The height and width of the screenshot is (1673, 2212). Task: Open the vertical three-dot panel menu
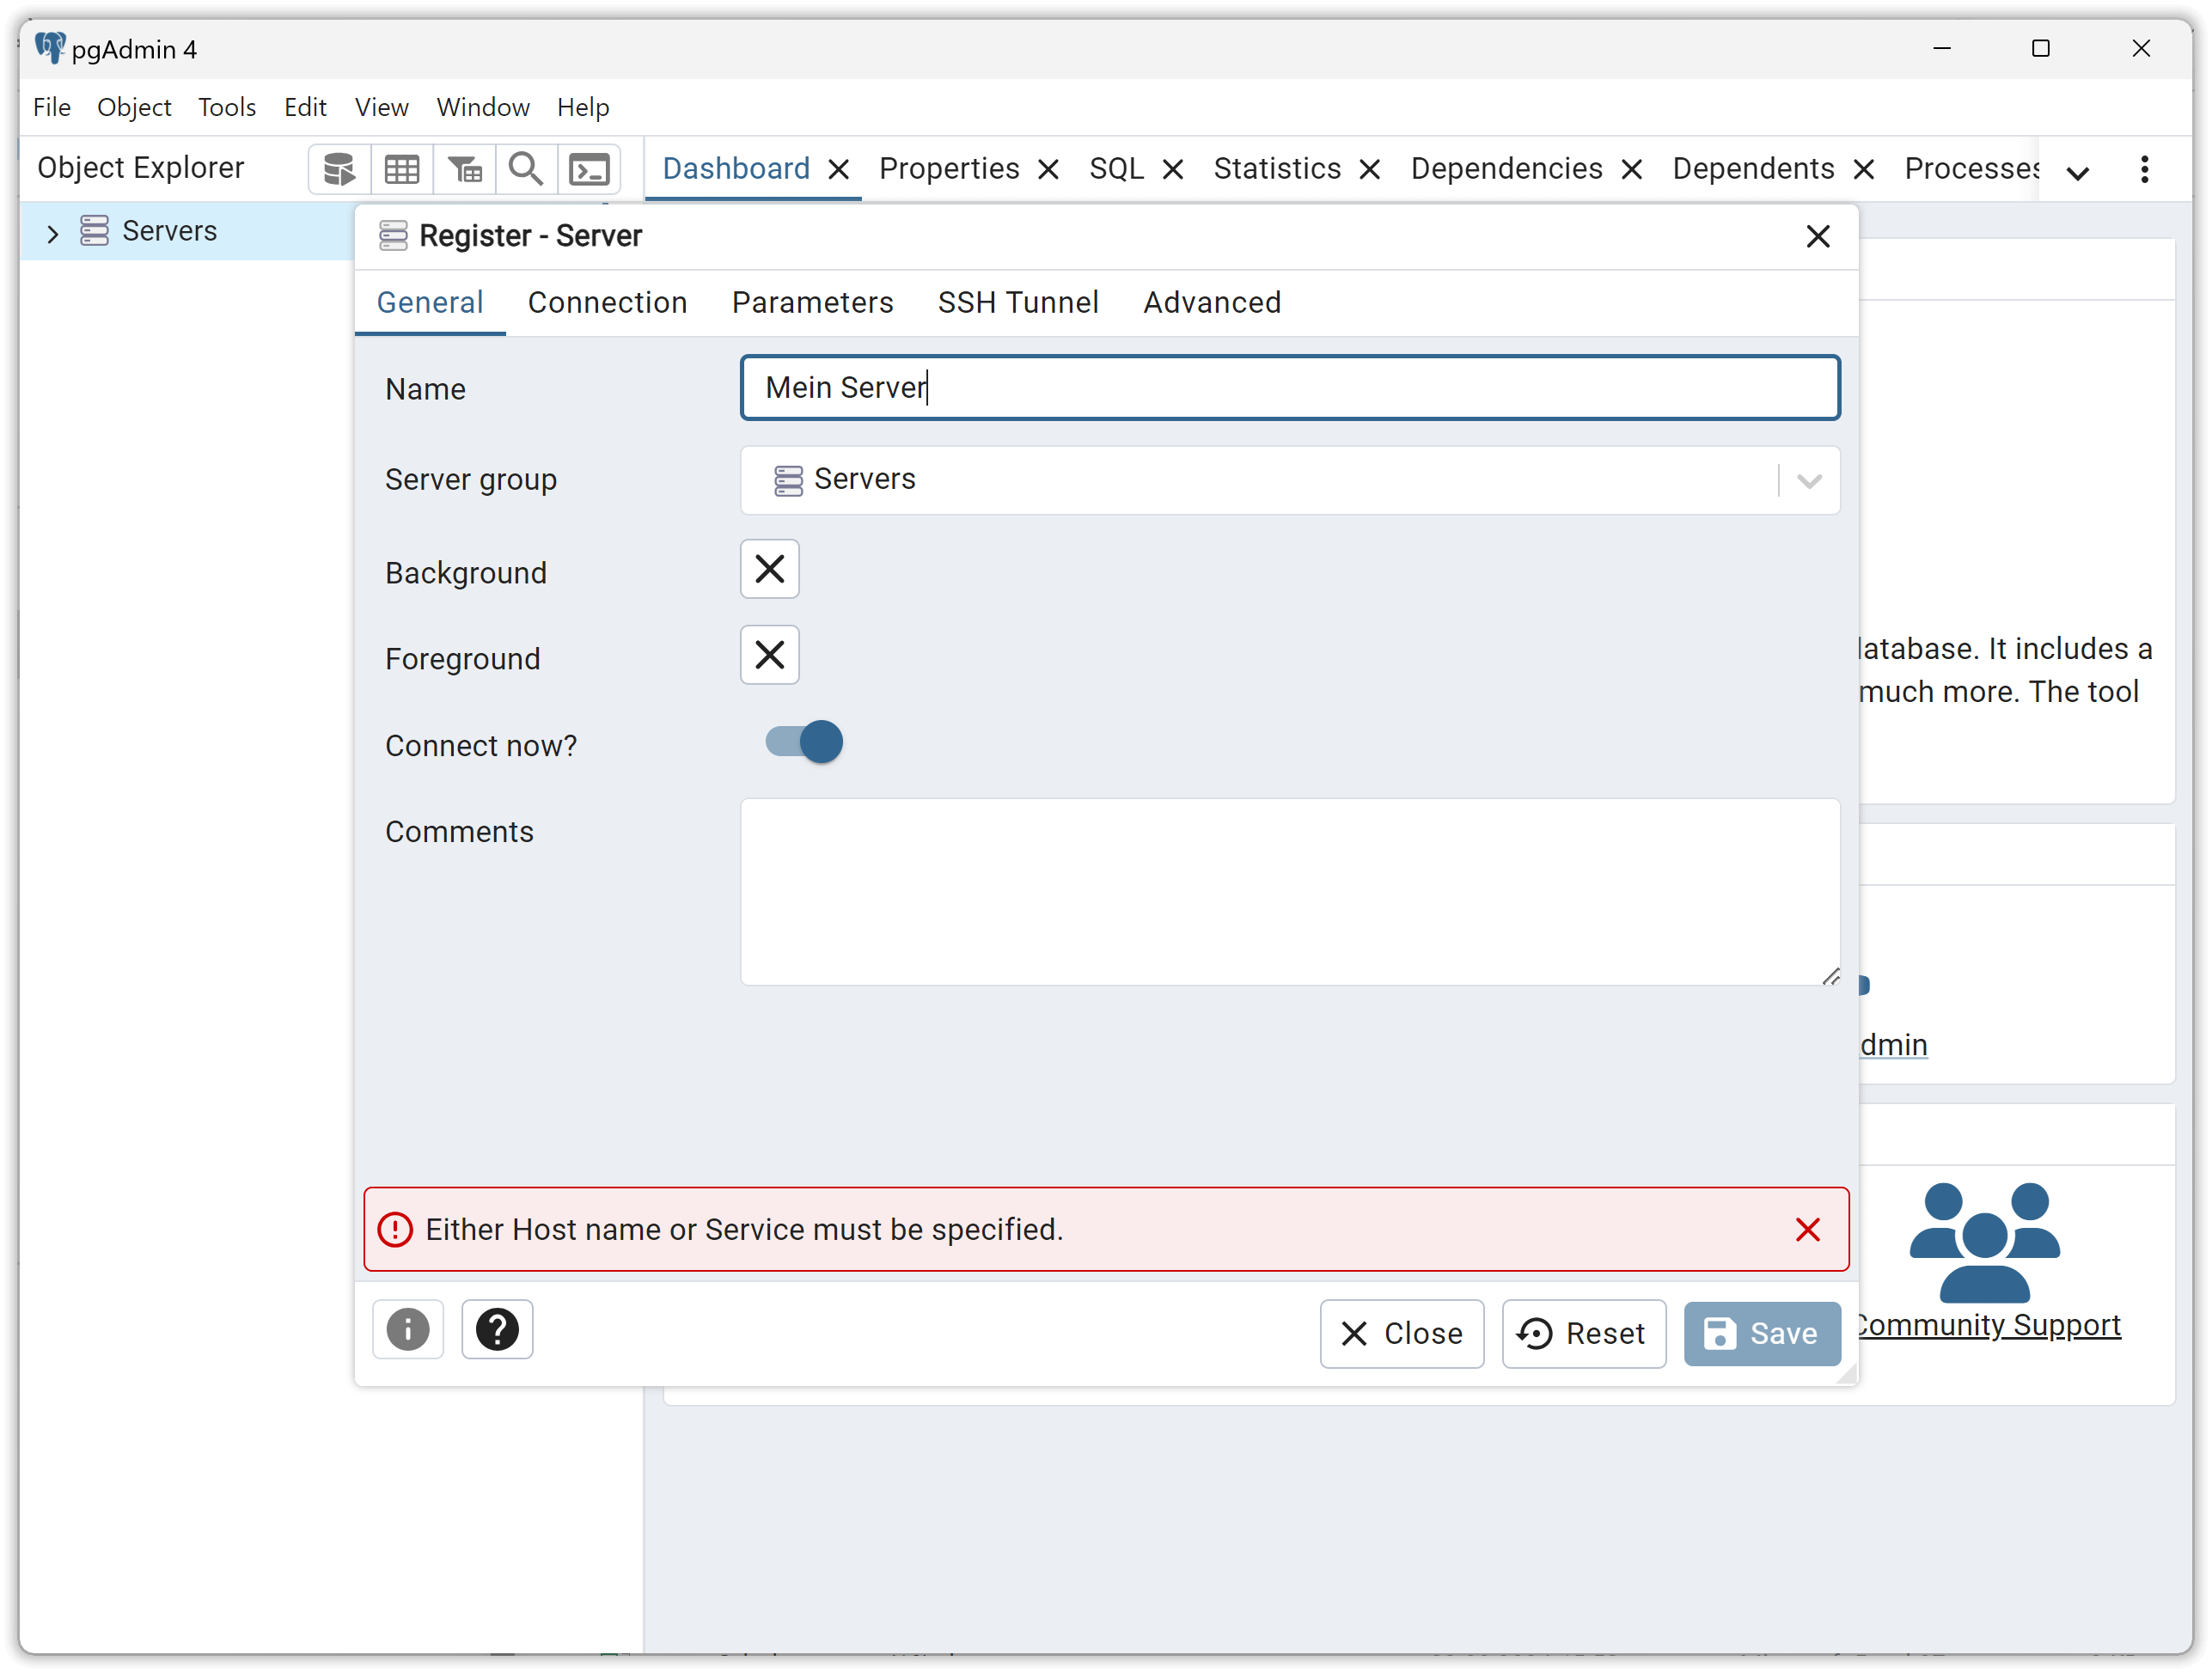click(x=2144, y=169)
